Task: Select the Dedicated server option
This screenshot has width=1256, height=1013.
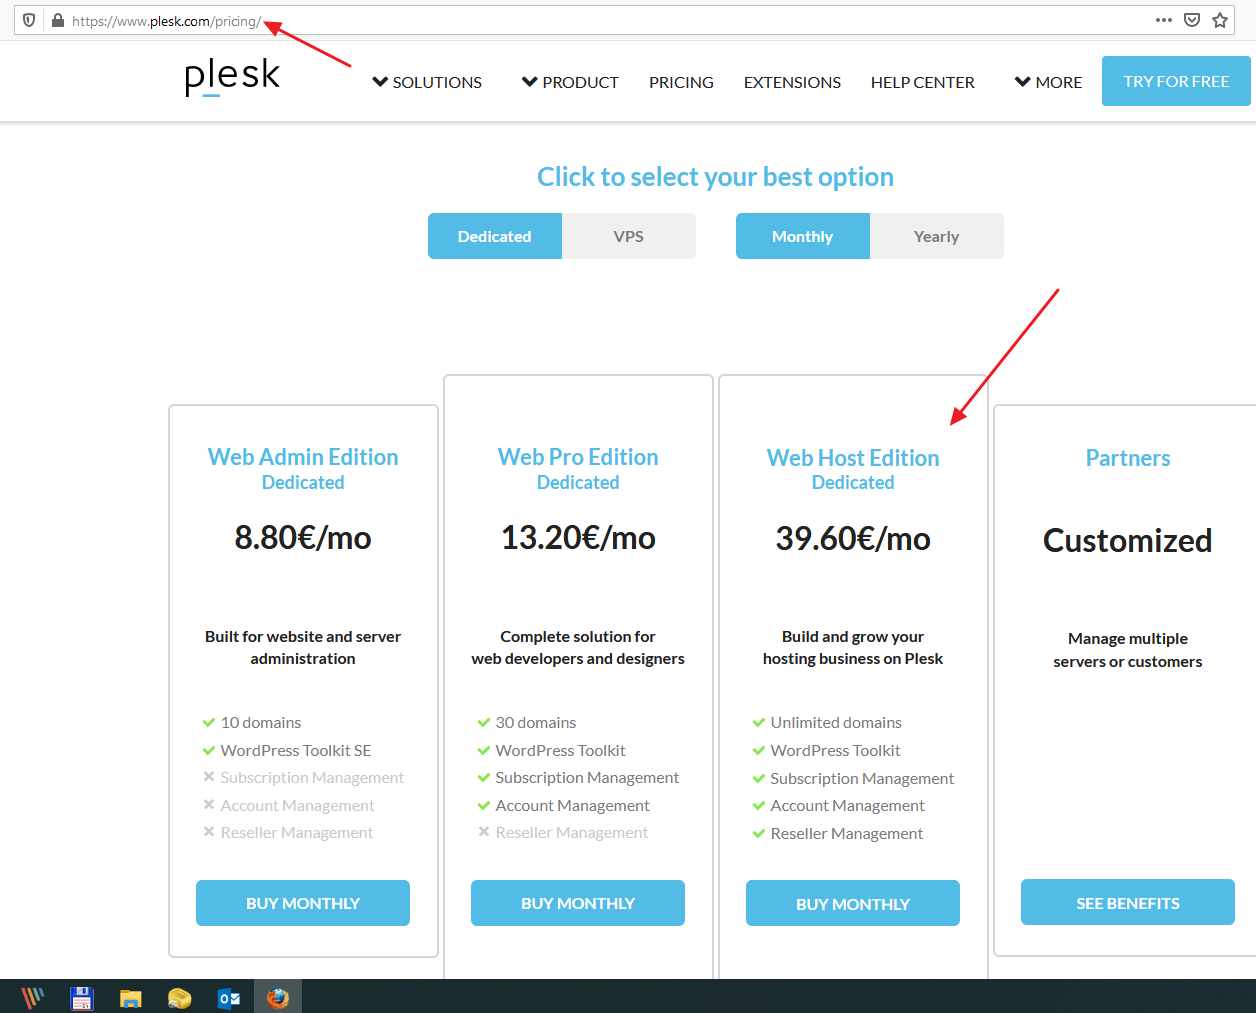Action: (x=495, y=236)
